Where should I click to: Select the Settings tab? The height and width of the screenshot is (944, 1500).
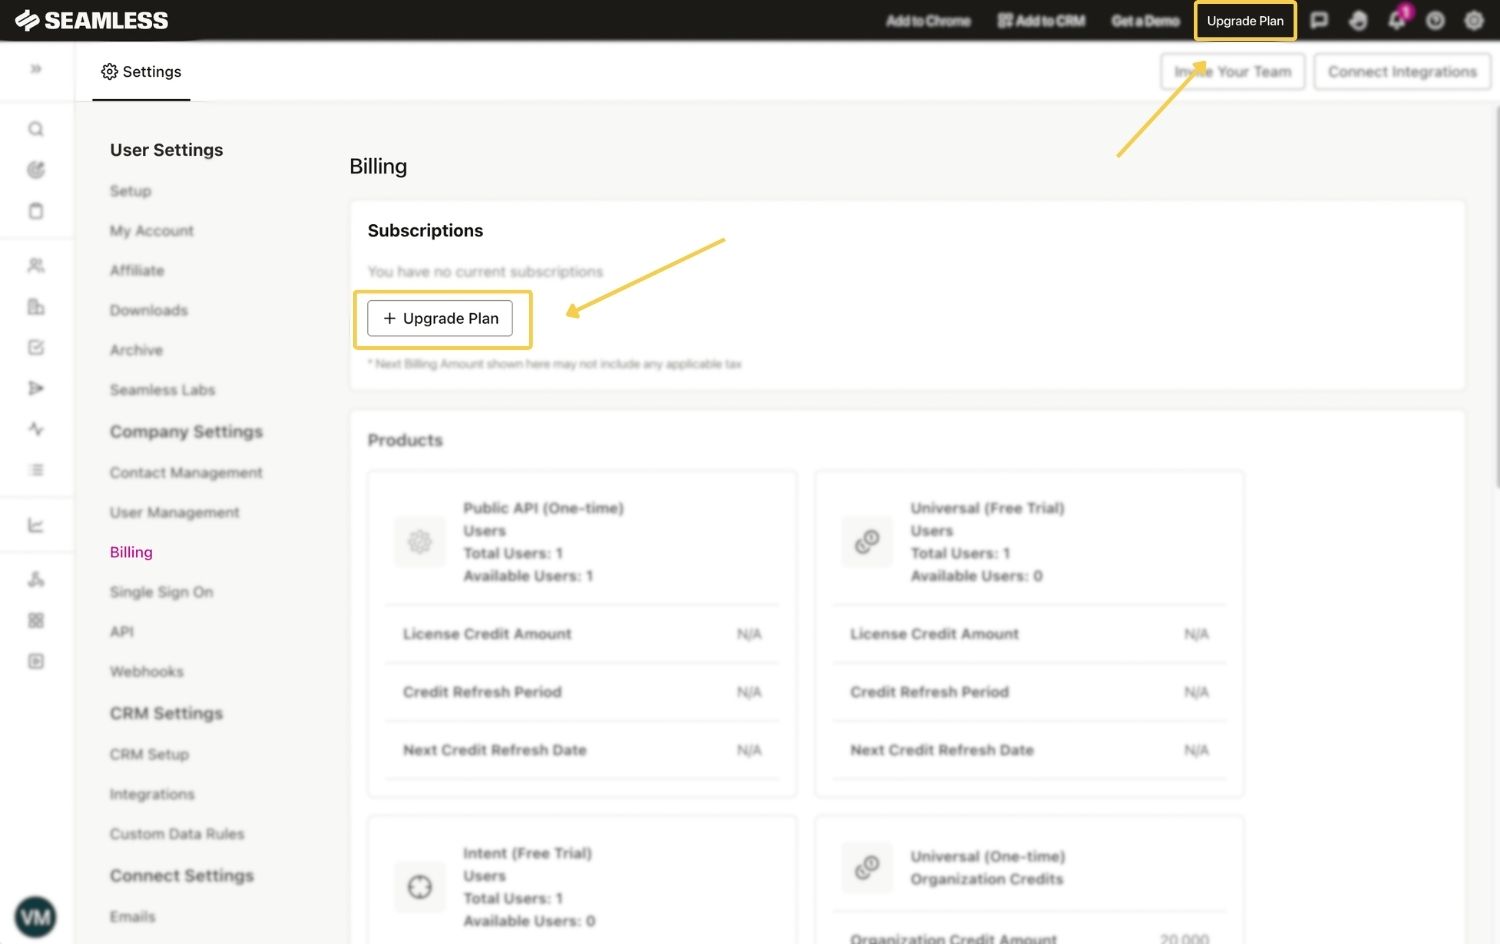pos(141,72)
